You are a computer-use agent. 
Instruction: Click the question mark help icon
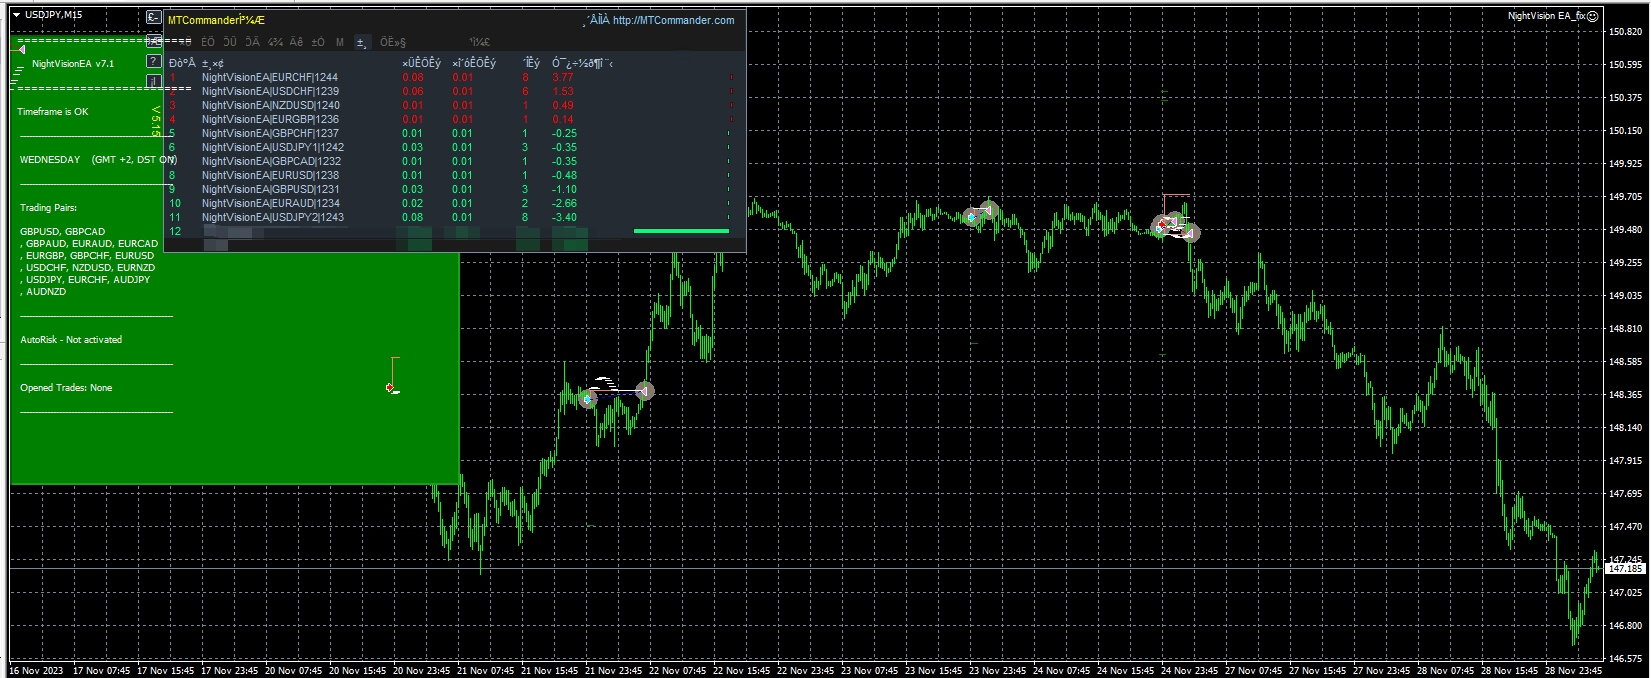pyautogui.click(x=153, y=62)
